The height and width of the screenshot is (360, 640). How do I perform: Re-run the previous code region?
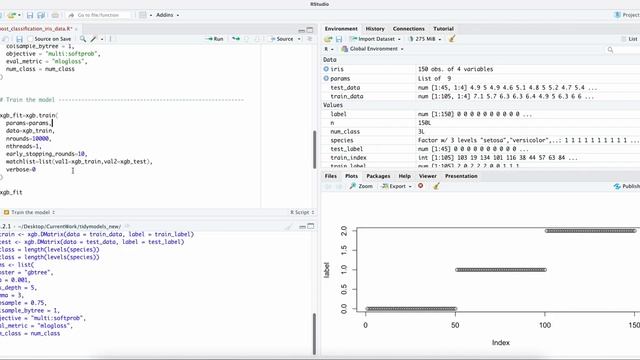click(x=236, y=39)
